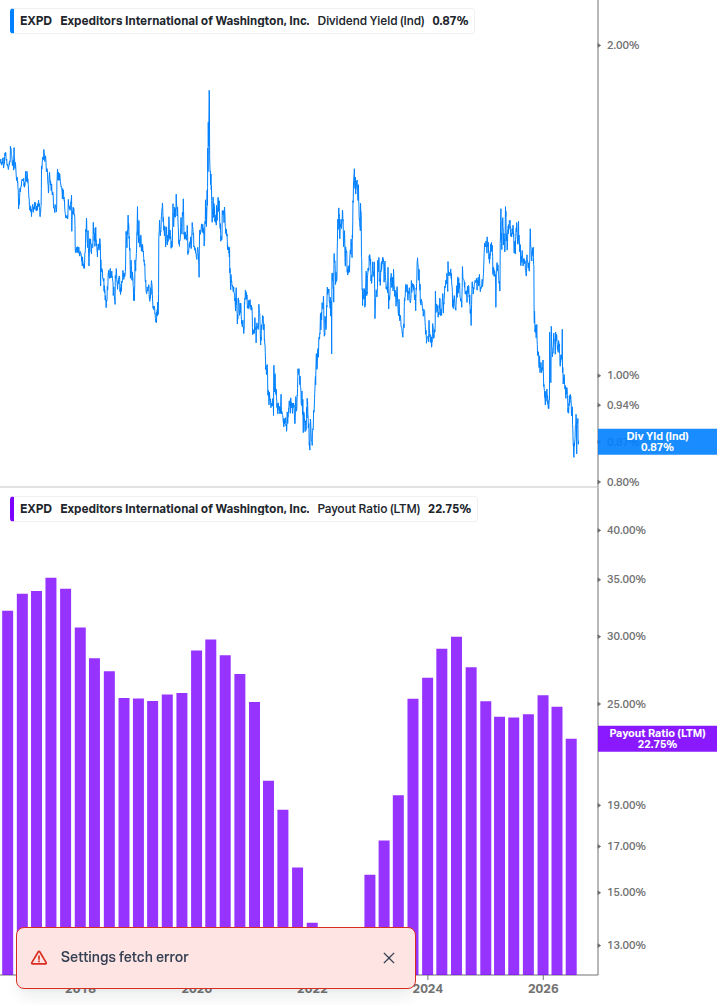Click the 40.00% label on payout ratio axis
The image size is (717, 1005).
626,530
